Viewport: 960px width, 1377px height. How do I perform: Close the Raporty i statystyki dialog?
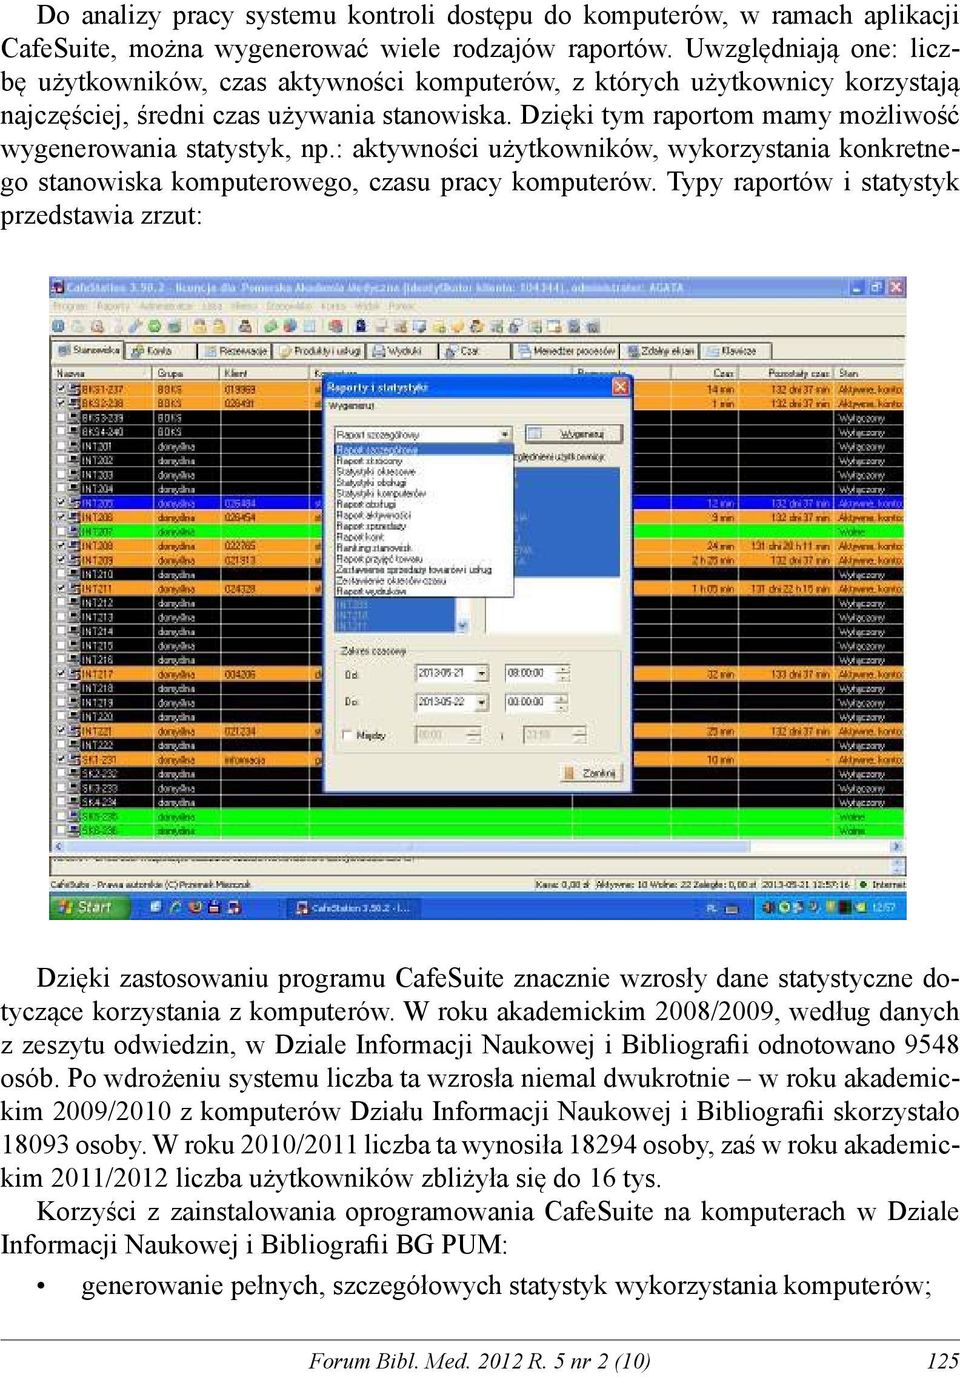coord(620,387)
